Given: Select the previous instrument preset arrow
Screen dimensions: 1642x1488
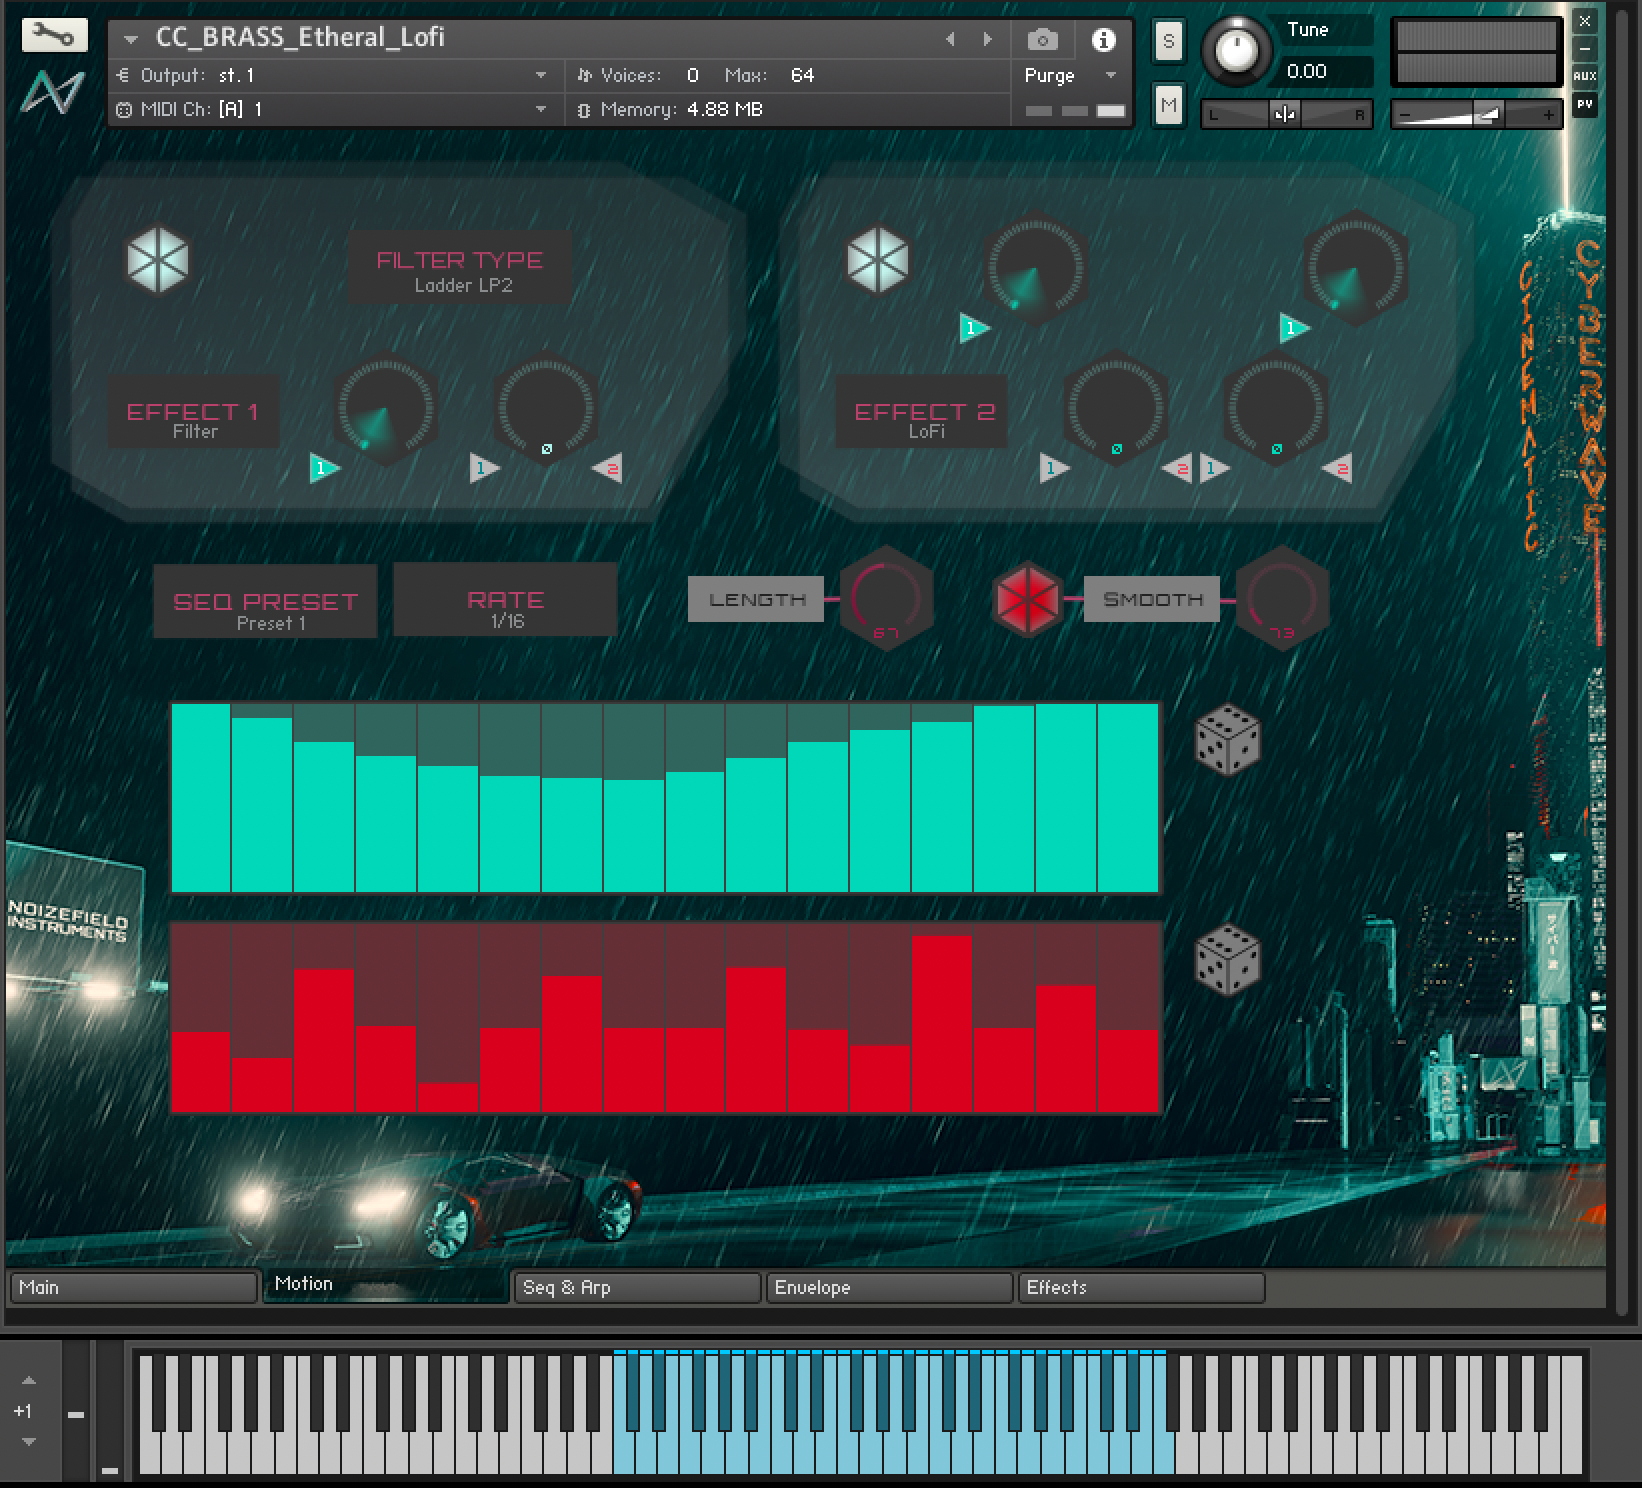Looking at the screenshot, I should coord(950,40).
